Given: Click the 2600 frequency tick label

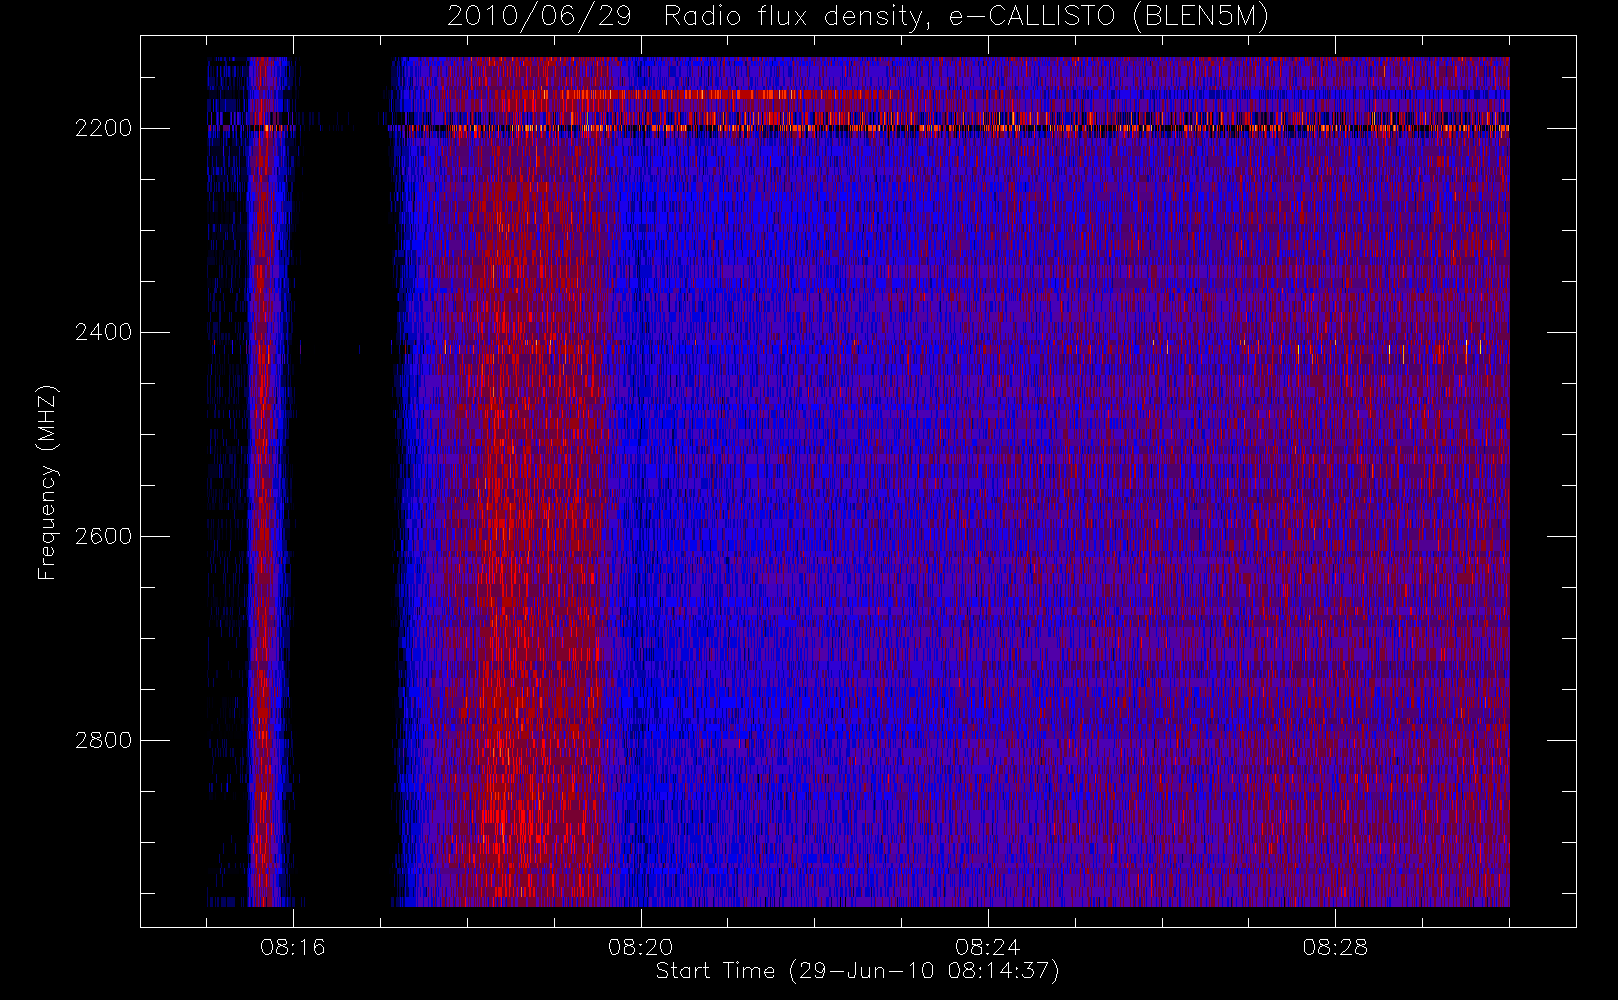Looking at the screenshot, I should tap(103, 536).
